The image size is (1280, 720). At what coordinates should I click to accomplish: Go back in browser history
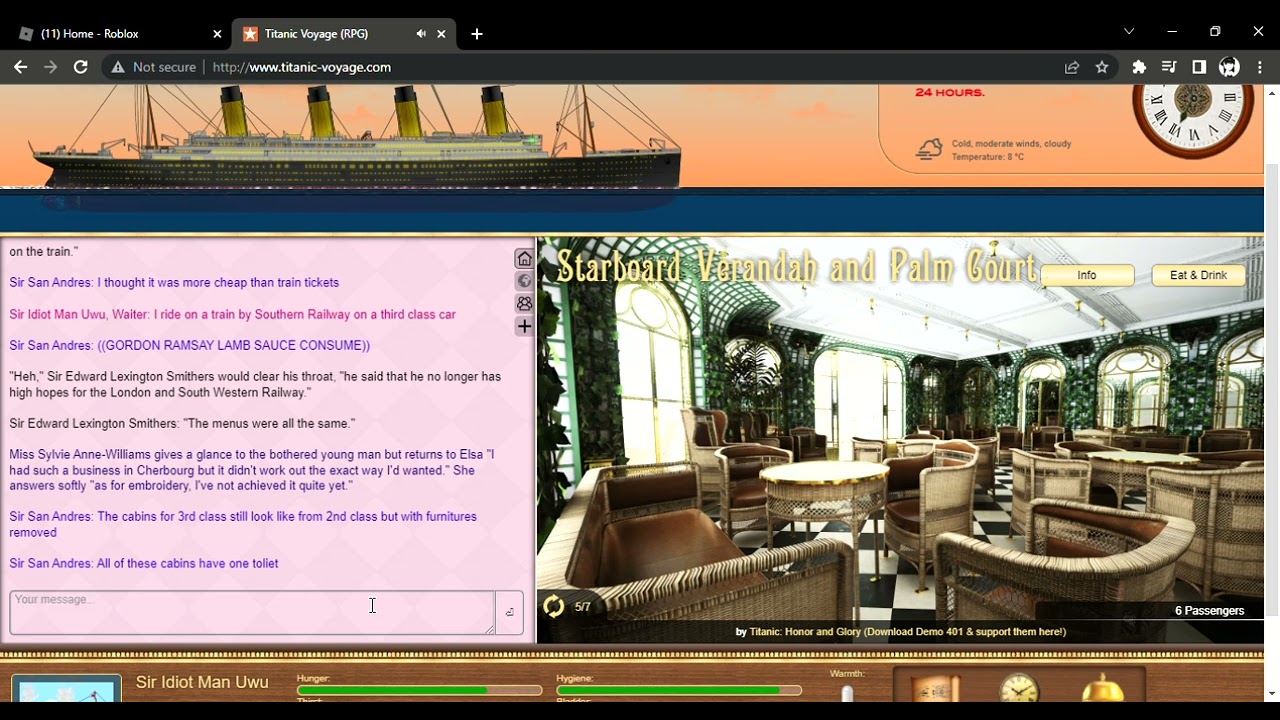click(x=20, y=67)
